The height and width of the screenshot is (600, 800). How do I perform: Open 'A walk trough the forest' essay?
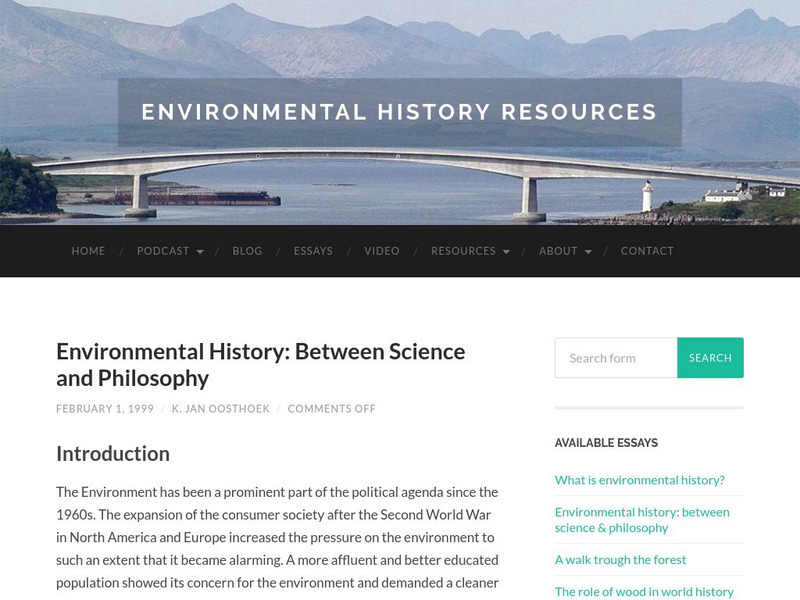(620, 560)
